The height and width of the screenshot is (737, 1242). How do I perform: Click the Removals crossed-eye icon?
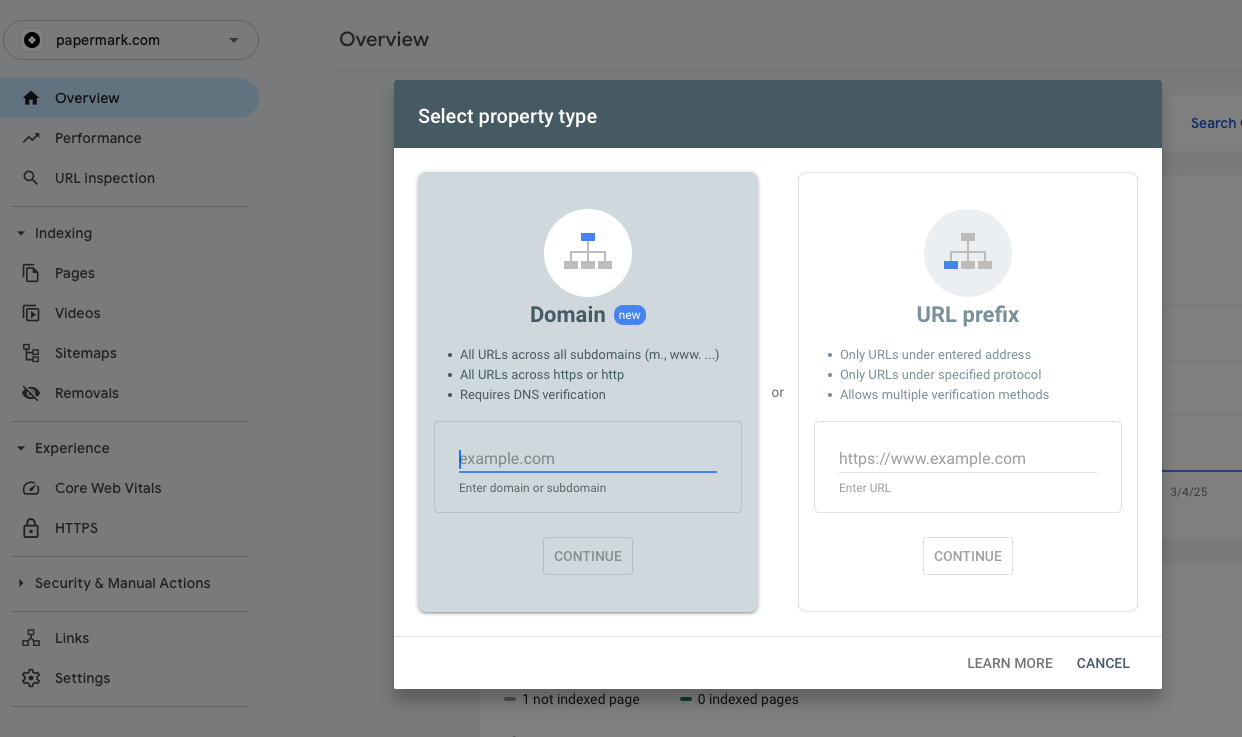pos(31,393)
